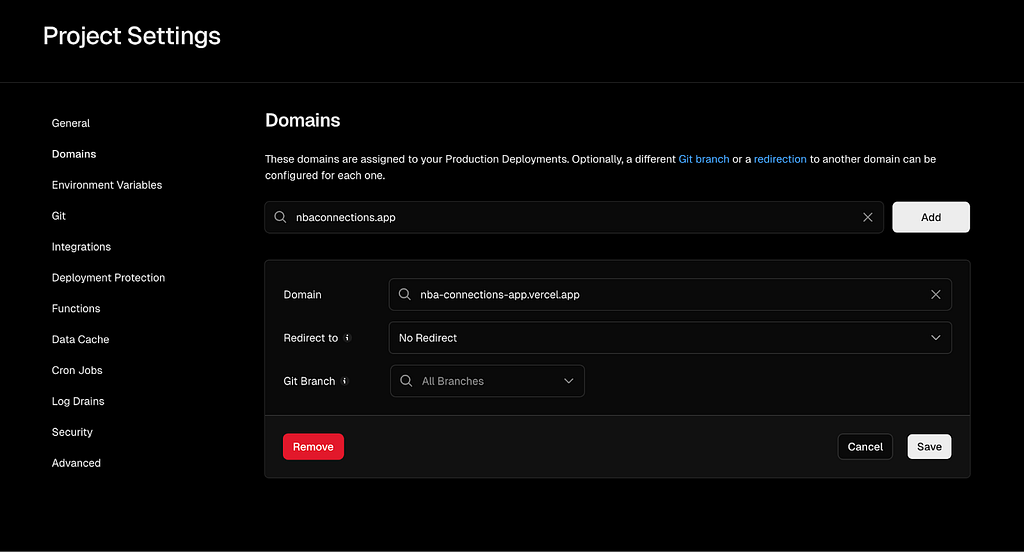Clear the nba-connections-app.vercel.app domain field
The image size is (1024, 552).
(935, 295)
